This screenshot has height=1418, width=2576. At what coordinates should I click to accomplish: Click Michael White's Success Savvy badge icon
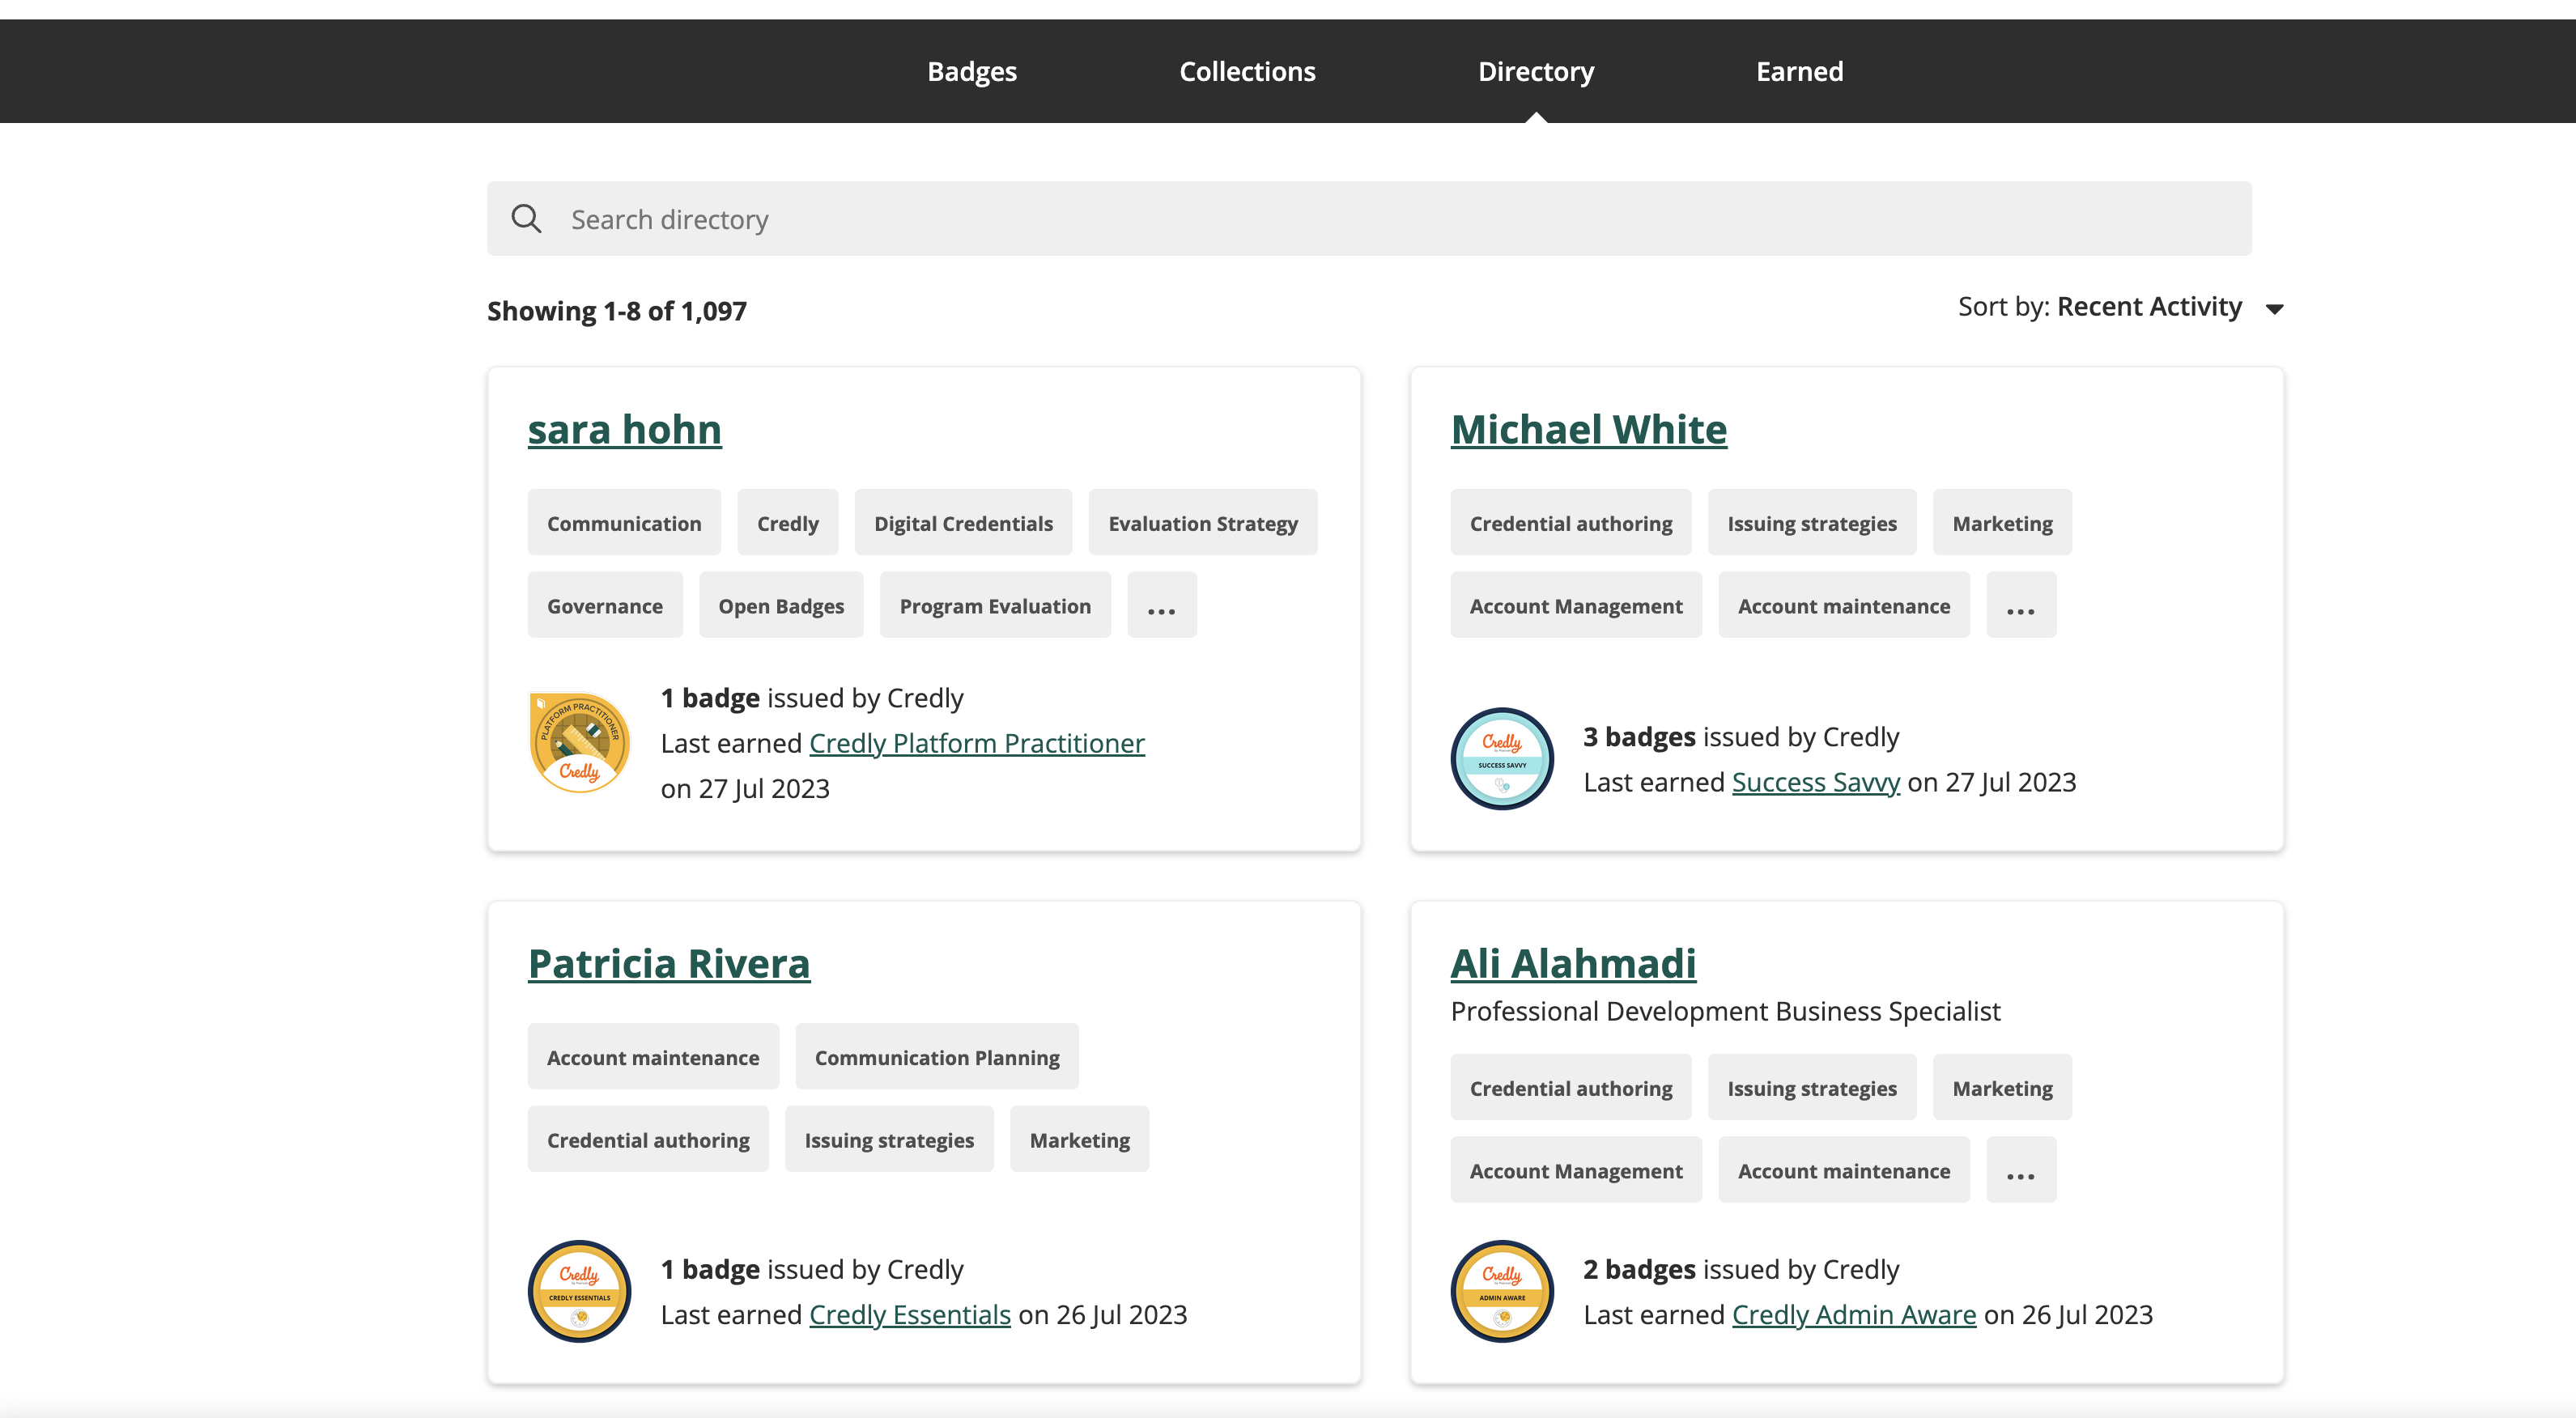[1501, 759]
